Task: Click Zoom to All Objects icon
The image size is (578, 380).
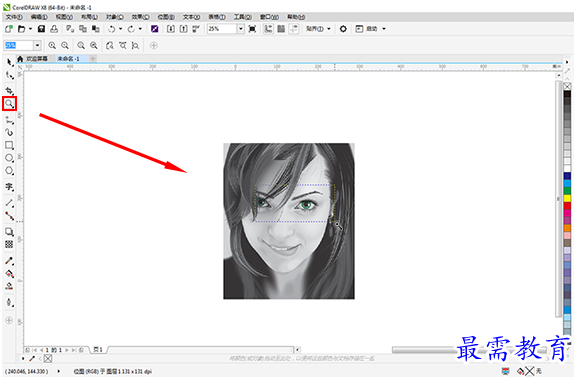Action: pyautogui.click(x=94, y=45)
